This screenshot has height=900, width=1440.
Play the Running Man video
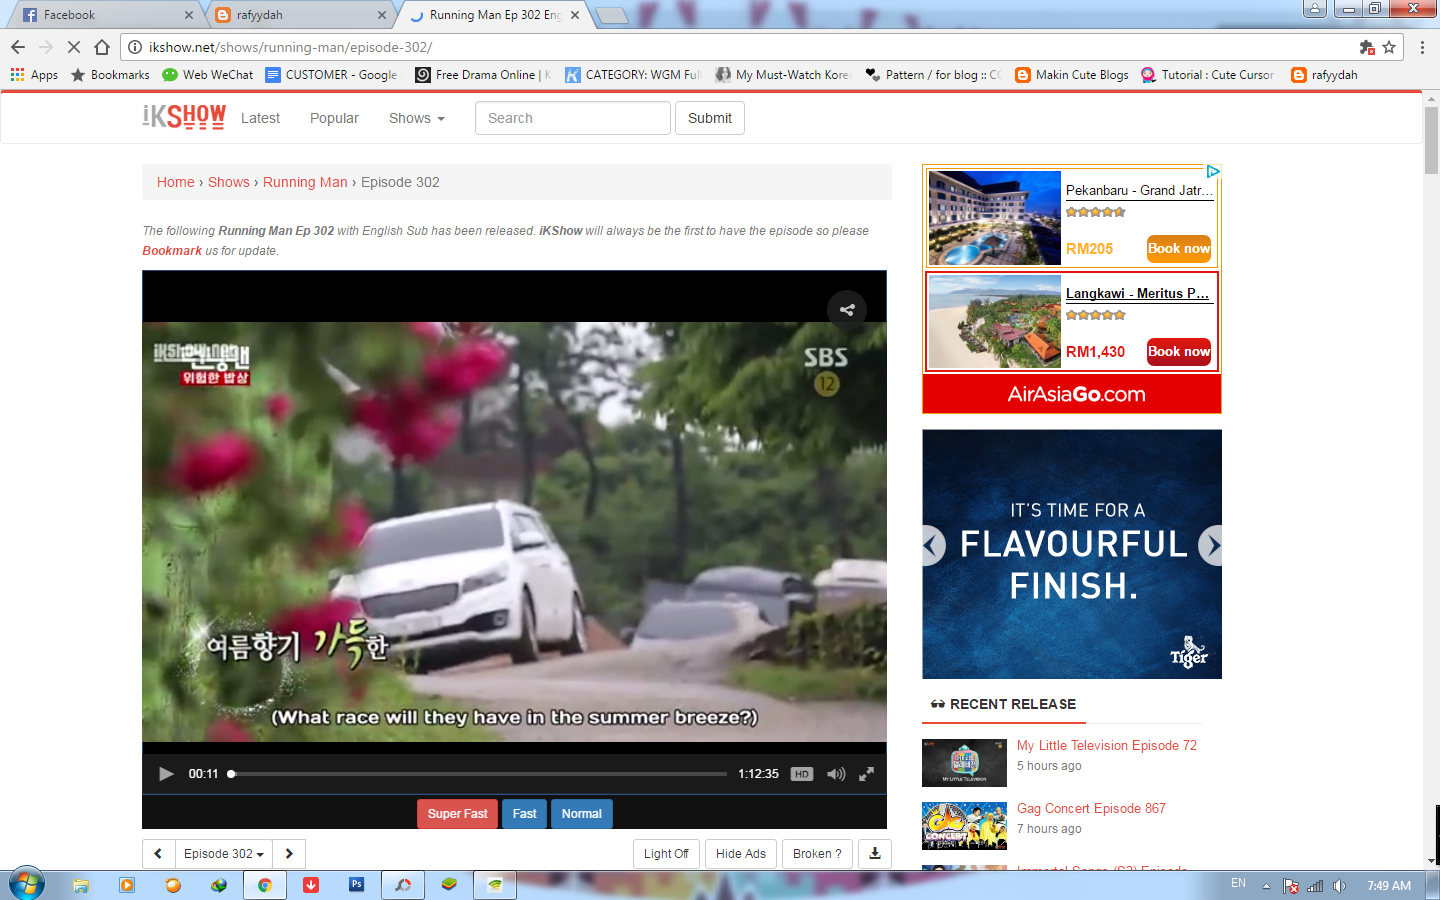click(x=166, y=774)
